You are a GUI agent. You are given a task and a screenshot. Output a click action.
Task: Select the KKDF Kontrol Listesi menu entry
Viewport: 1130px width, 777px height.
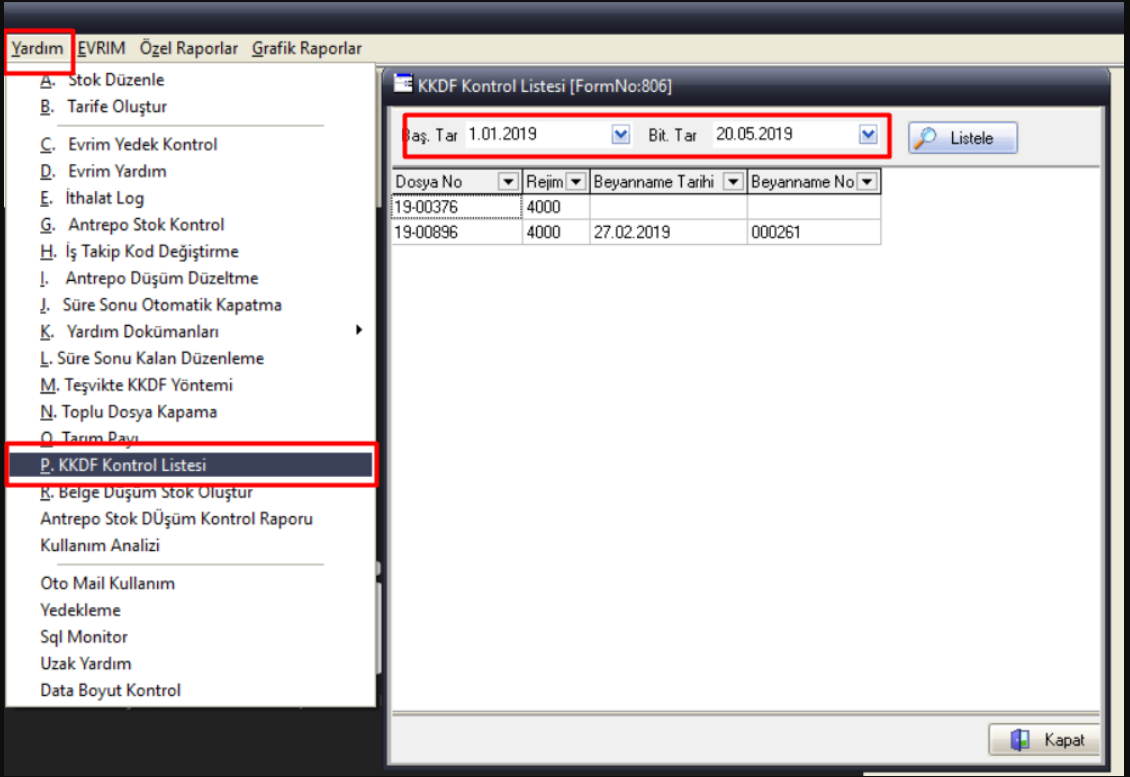[190, 465]
